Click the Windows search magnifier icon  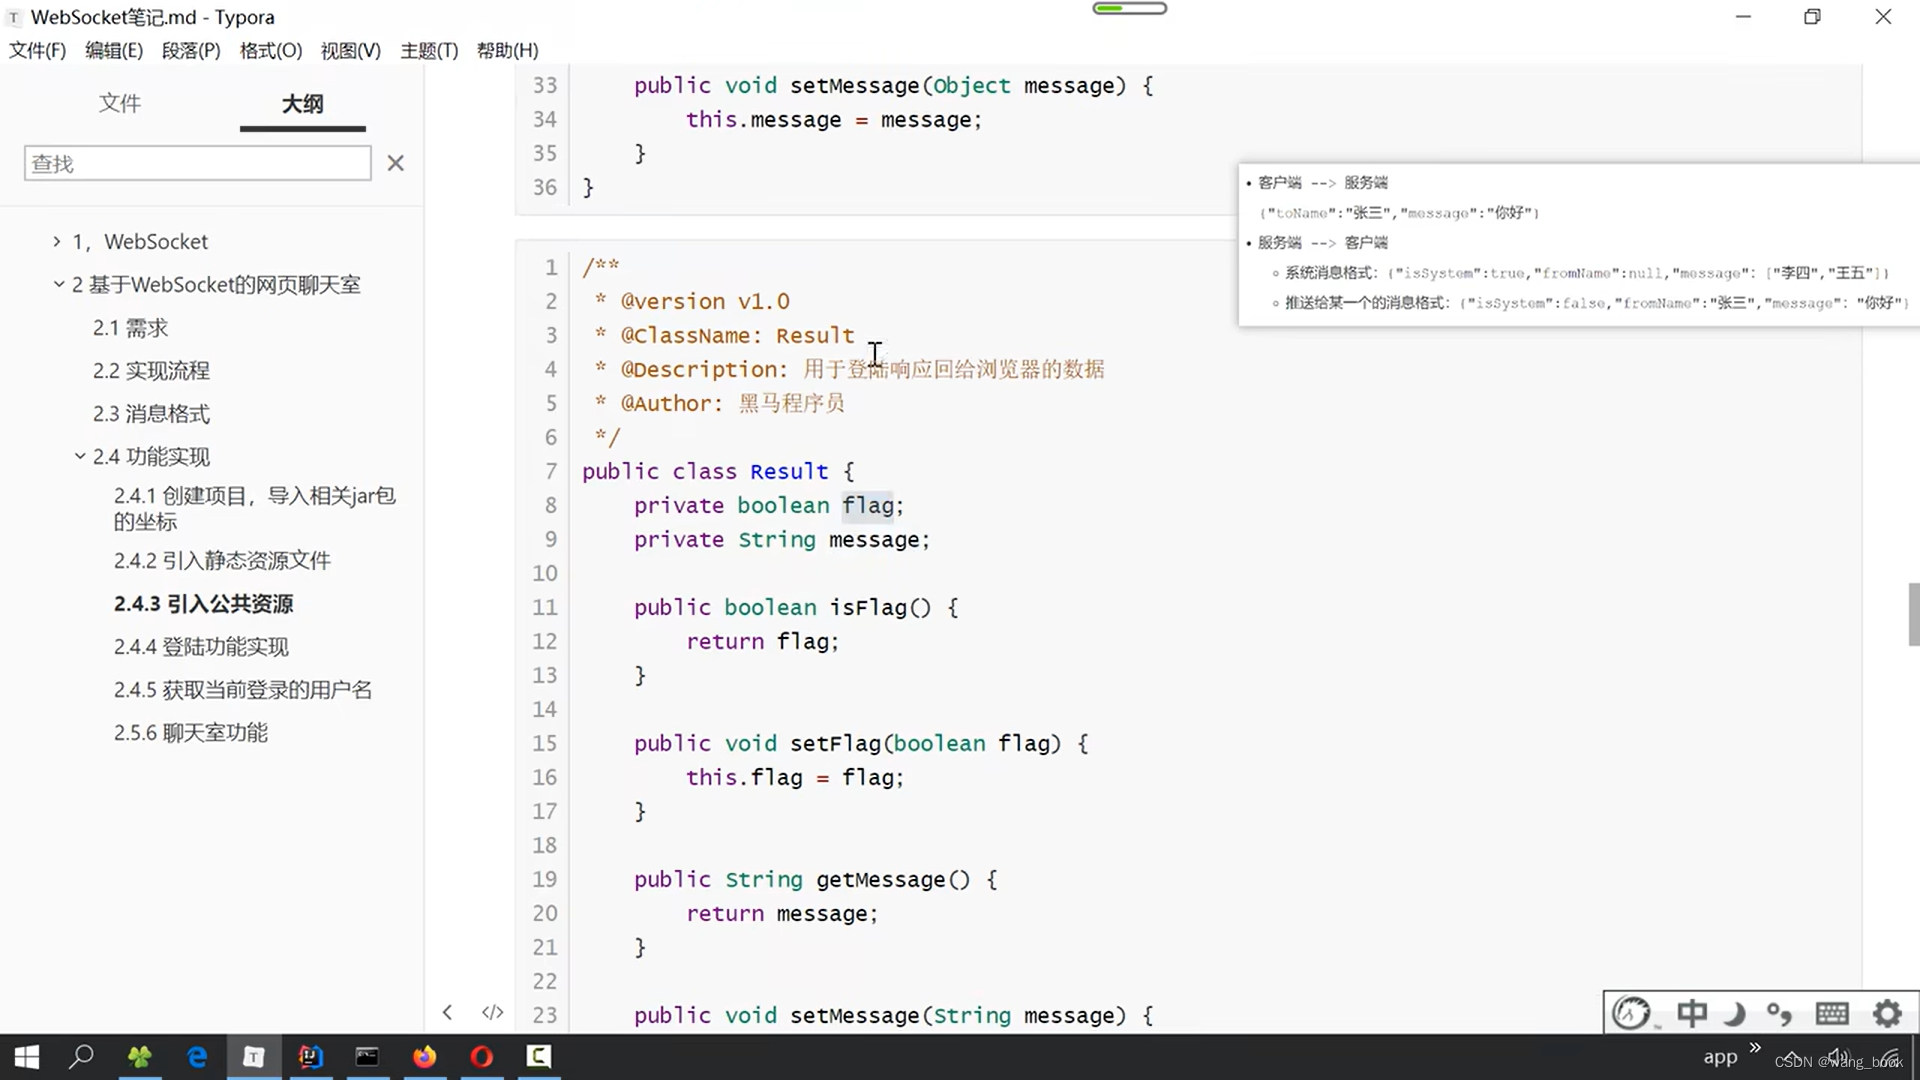click(81, 1056)
